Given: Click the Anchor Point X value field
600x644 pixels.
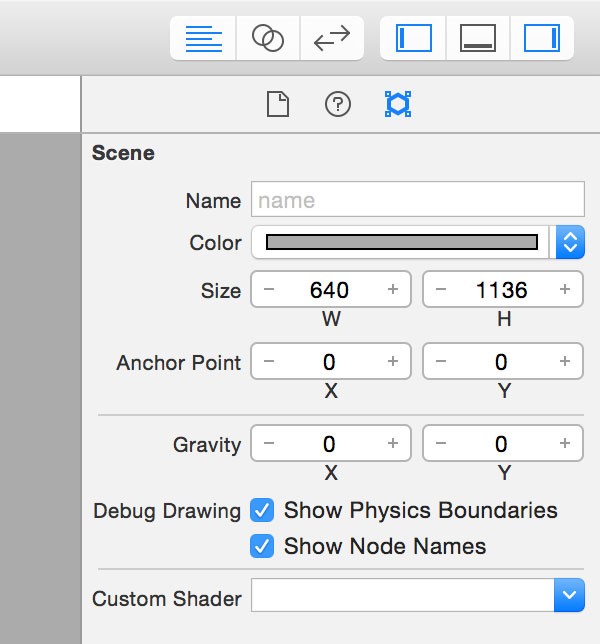Looking at the screenshot, I should click(331, 361).
